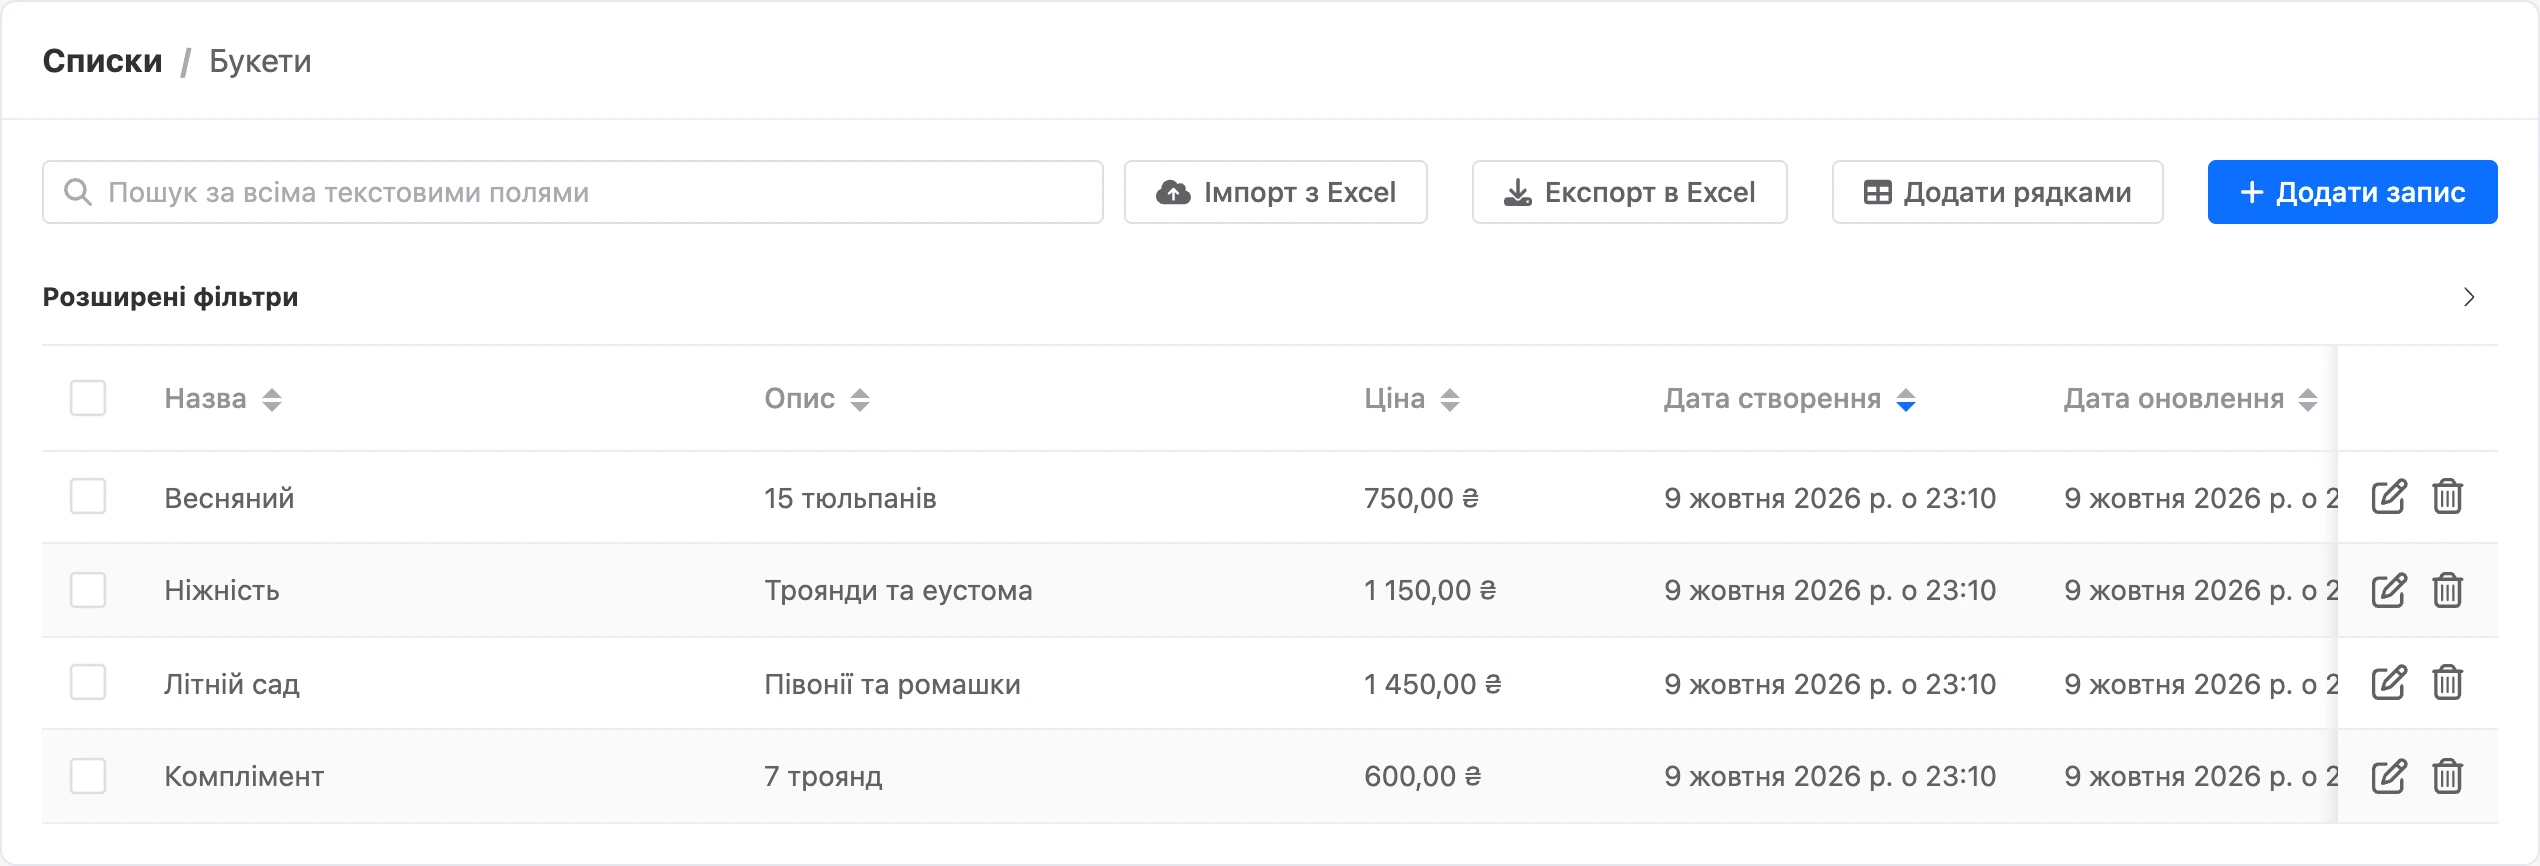2540x866 pixels.
Task: Click Імпорт з Excel button
Action: (1275, 192)
